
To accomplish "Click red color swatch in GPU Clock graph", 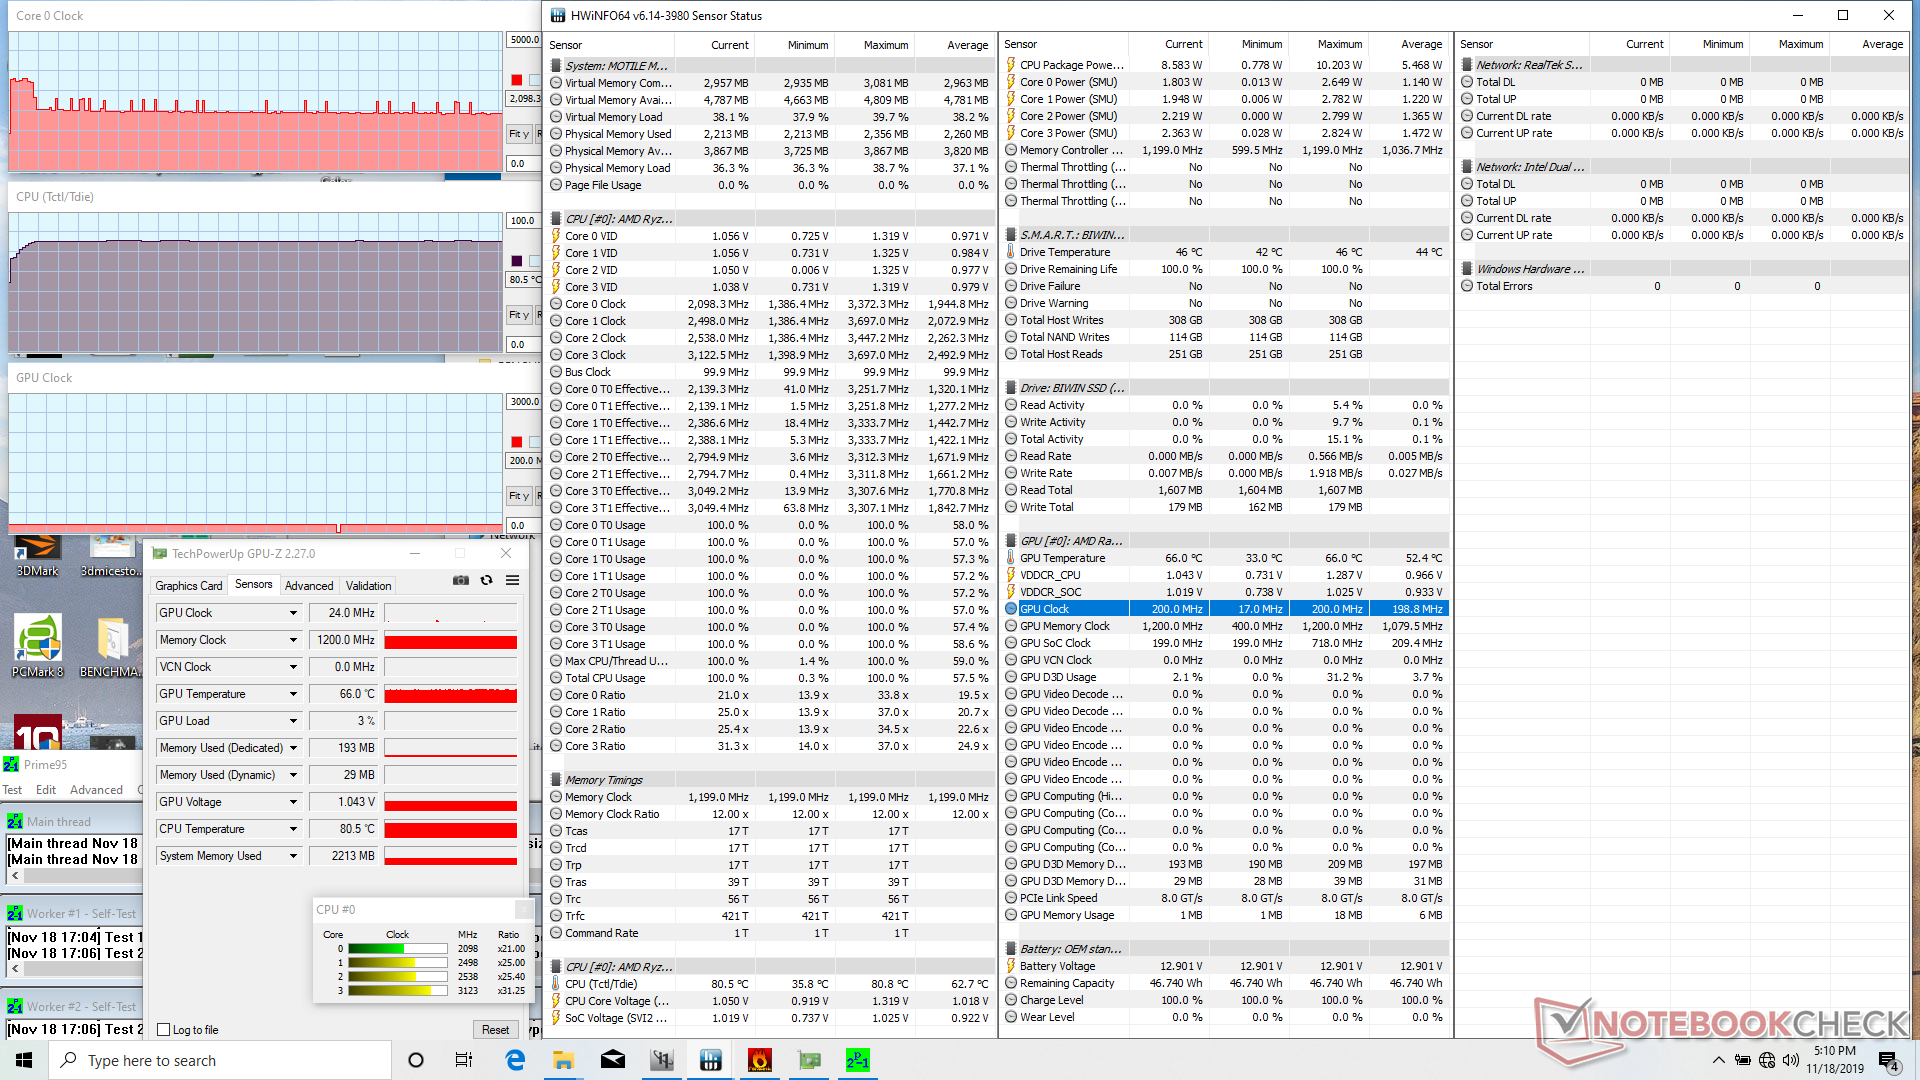I will click(x=516, y=442).
